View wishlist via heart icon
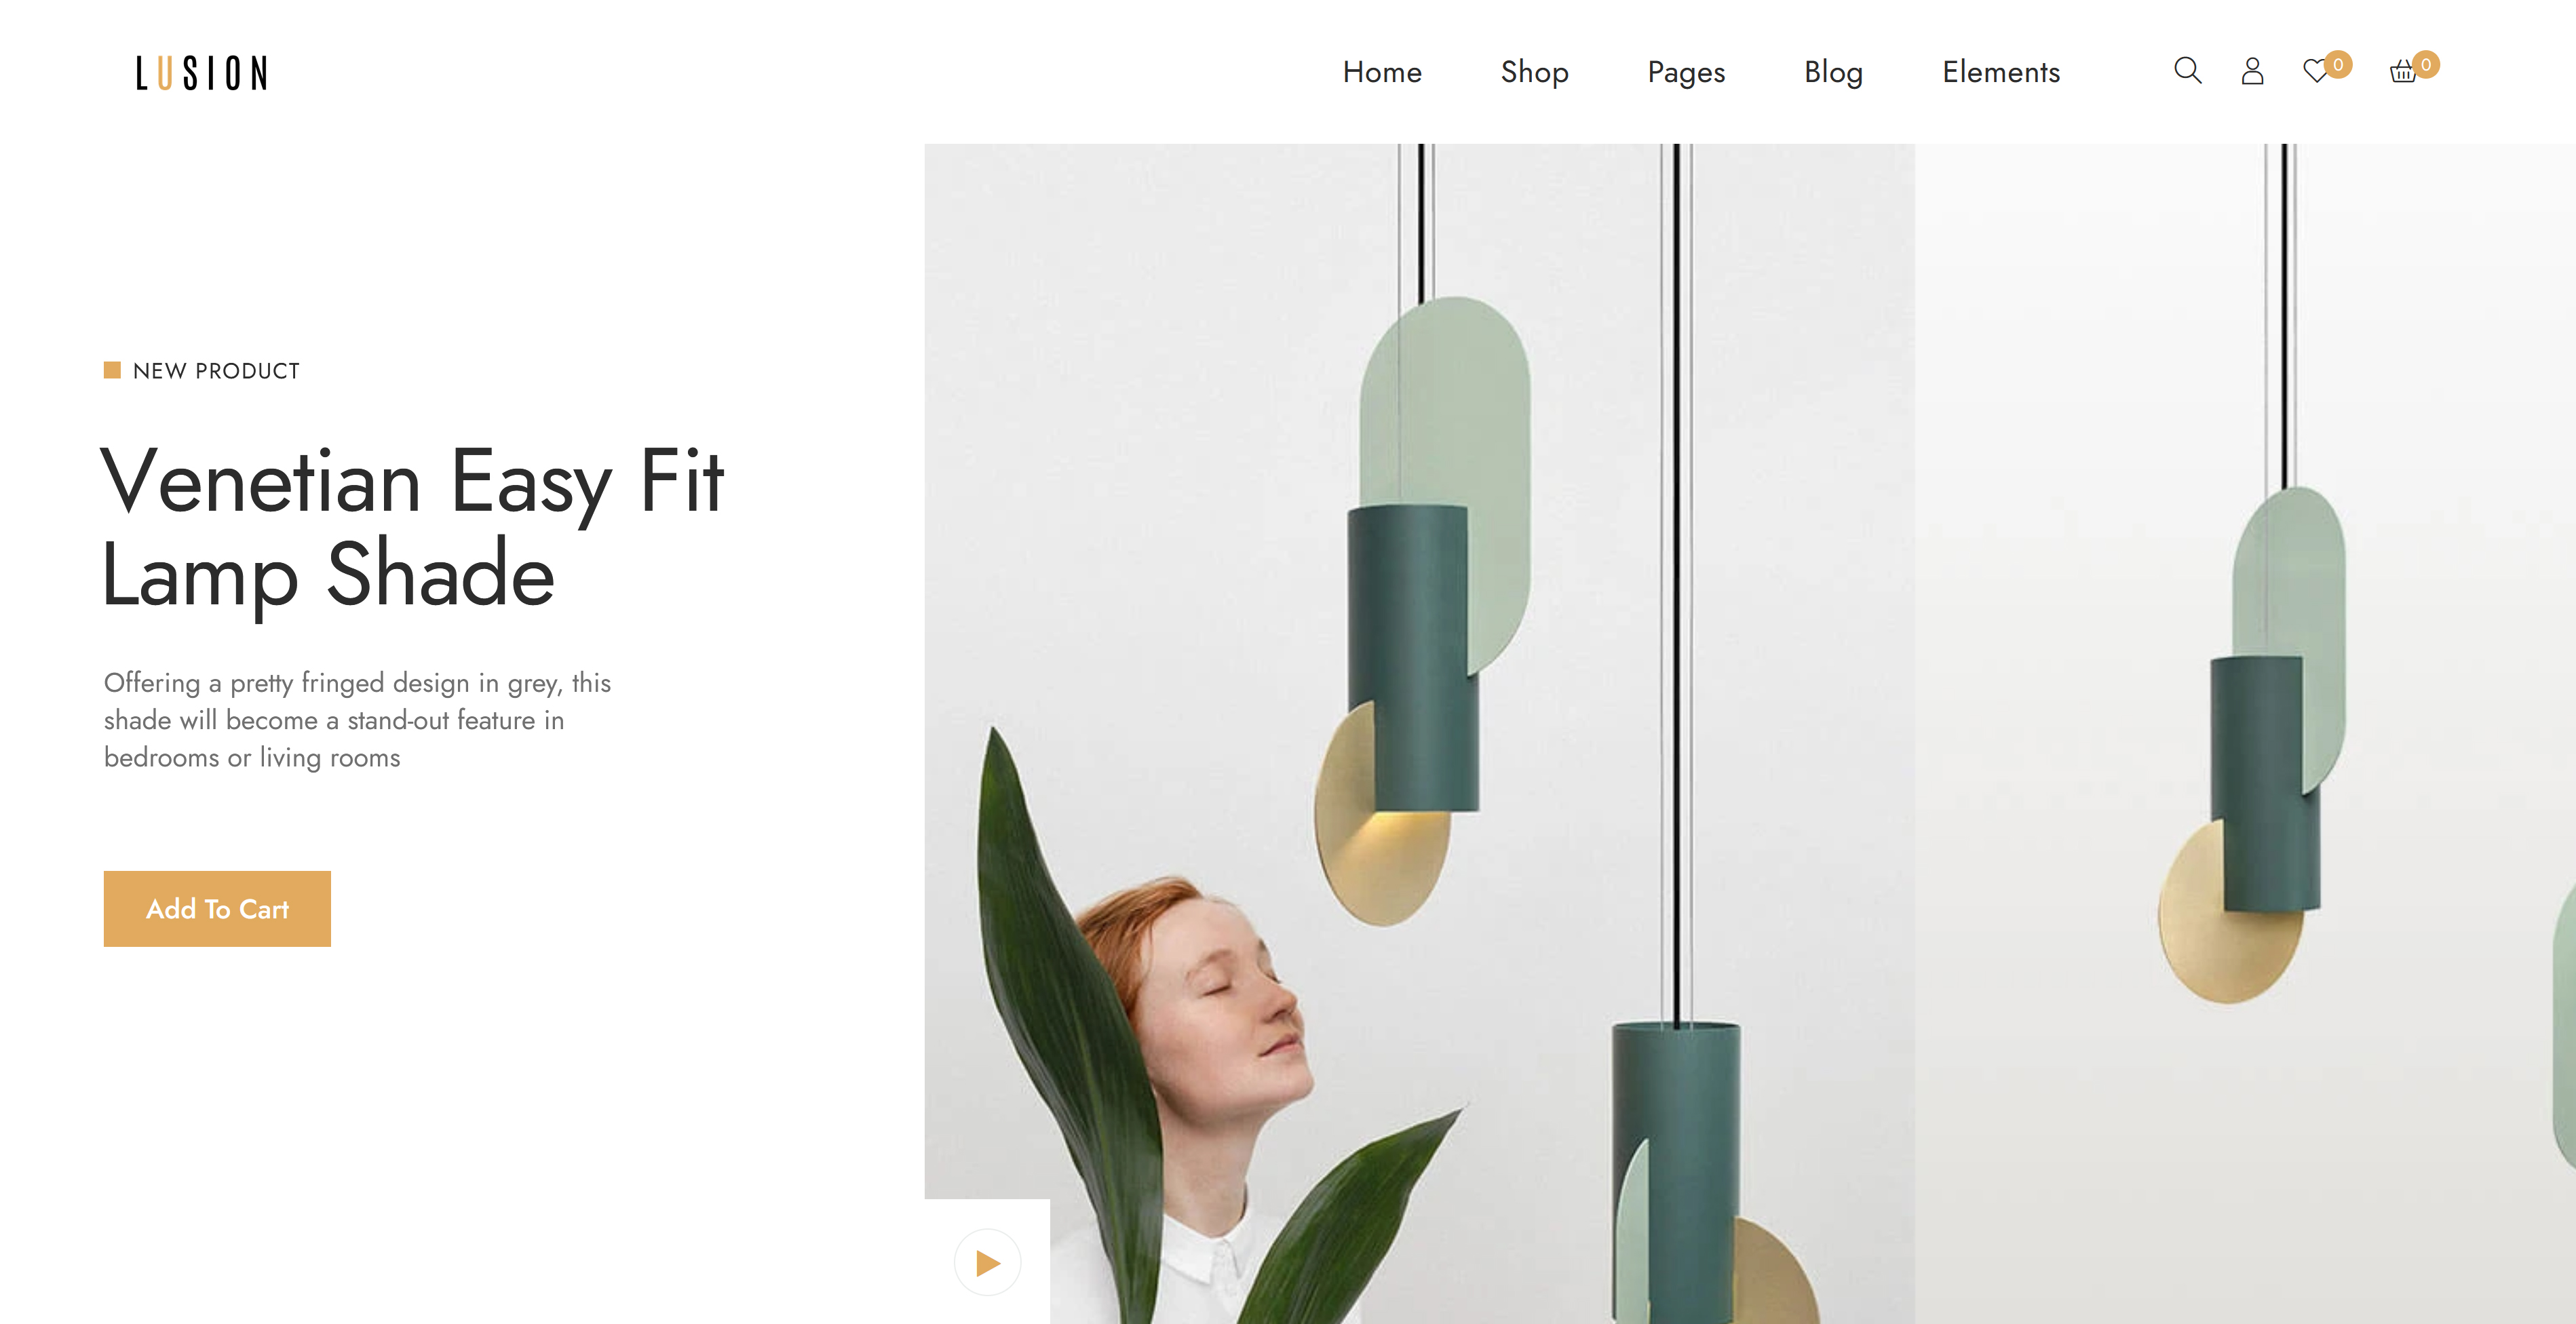The image size is (2576, 1324). [2315, 72]
